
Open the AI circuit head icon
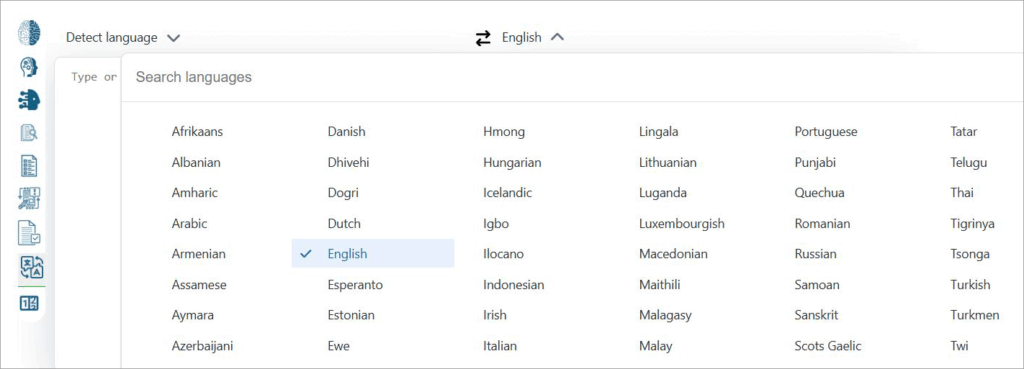29,100
